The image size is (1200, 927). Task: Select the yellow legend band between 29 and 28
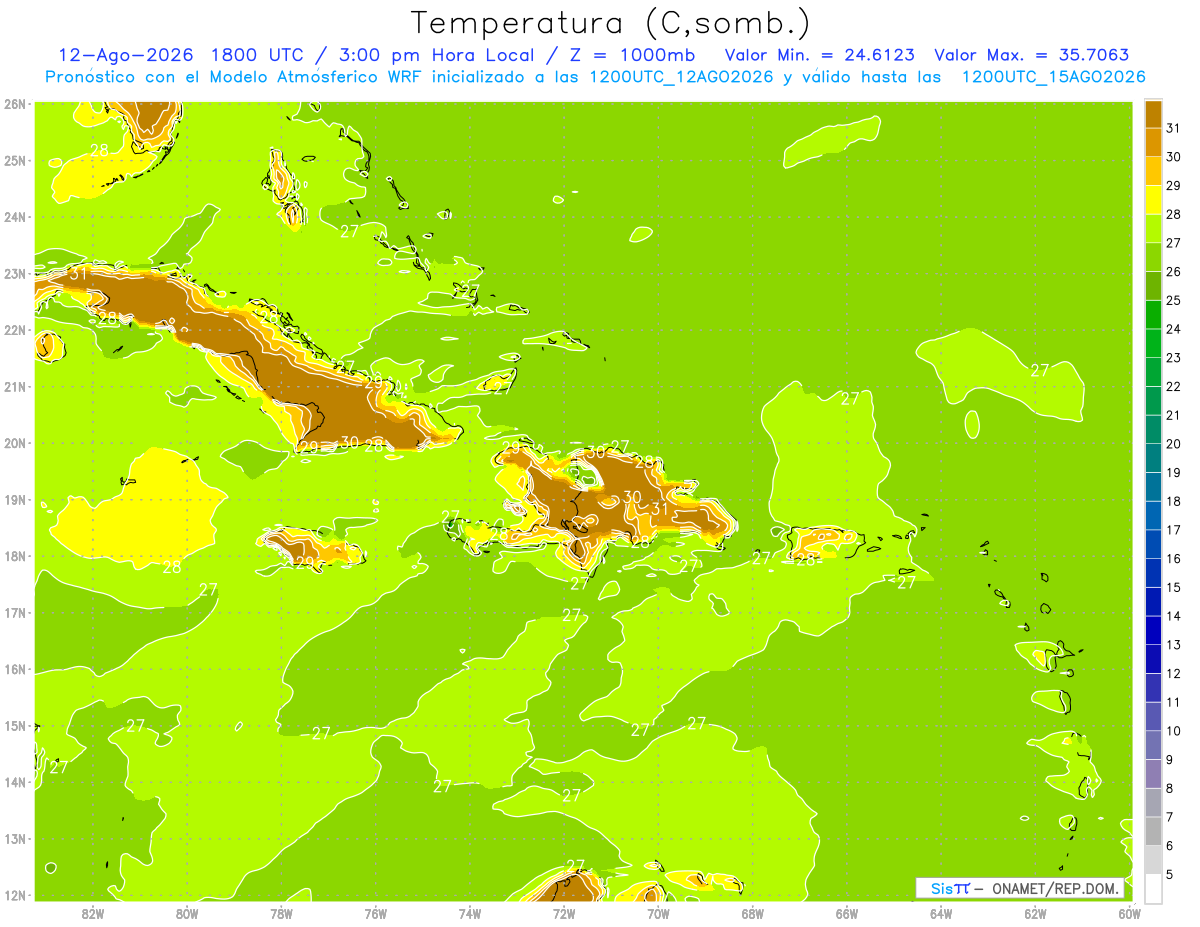pyautogui.click(x=1153, y=199)
